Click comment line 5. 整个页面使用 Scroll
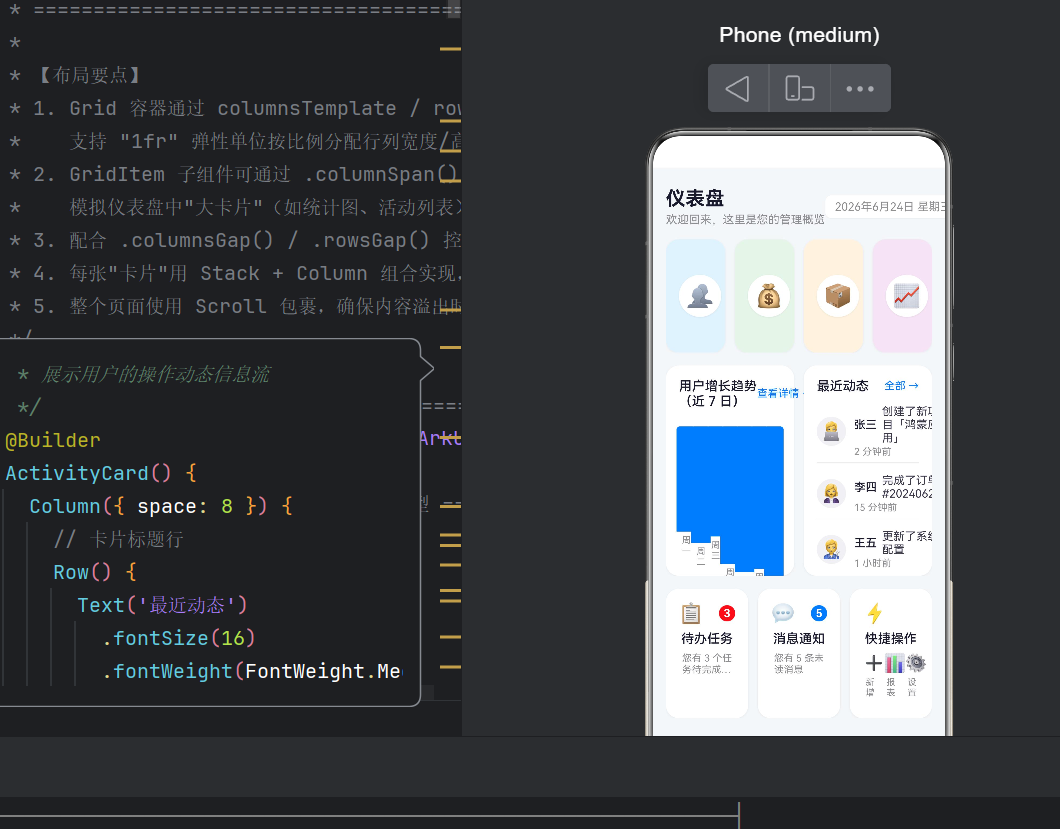This screenshot has height=829, width=1060. click(247, 306)
